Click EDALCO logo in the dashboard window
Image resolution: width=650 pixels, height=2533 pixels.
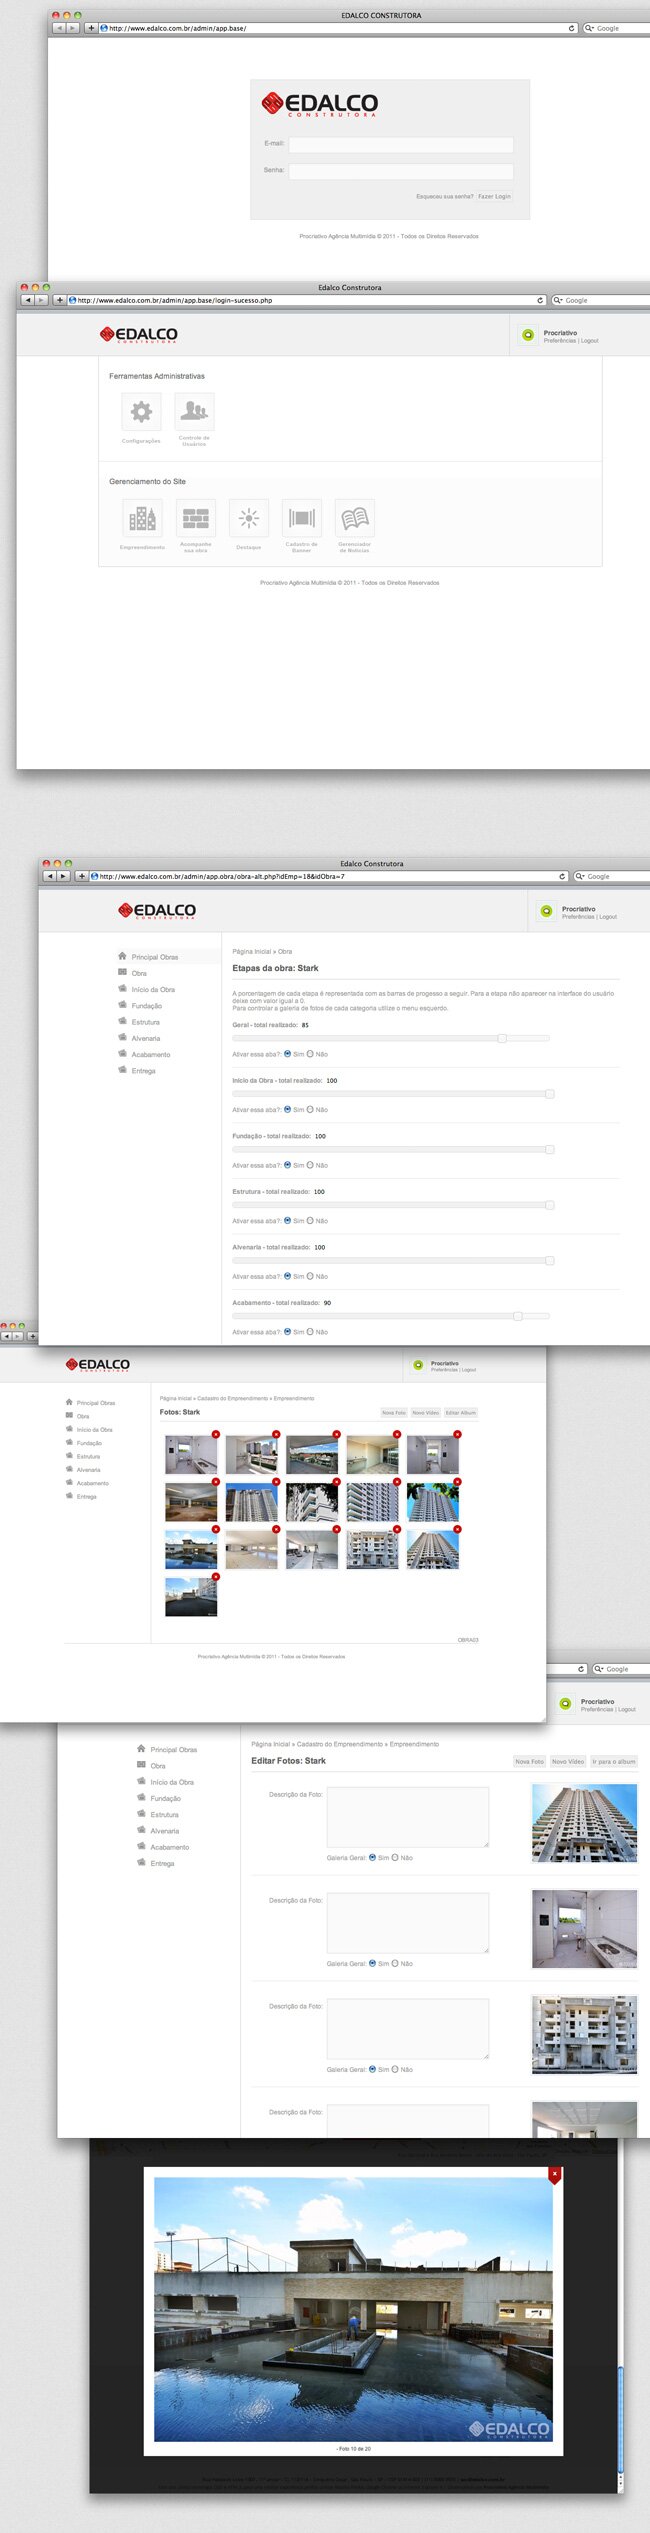pos(138,334)
